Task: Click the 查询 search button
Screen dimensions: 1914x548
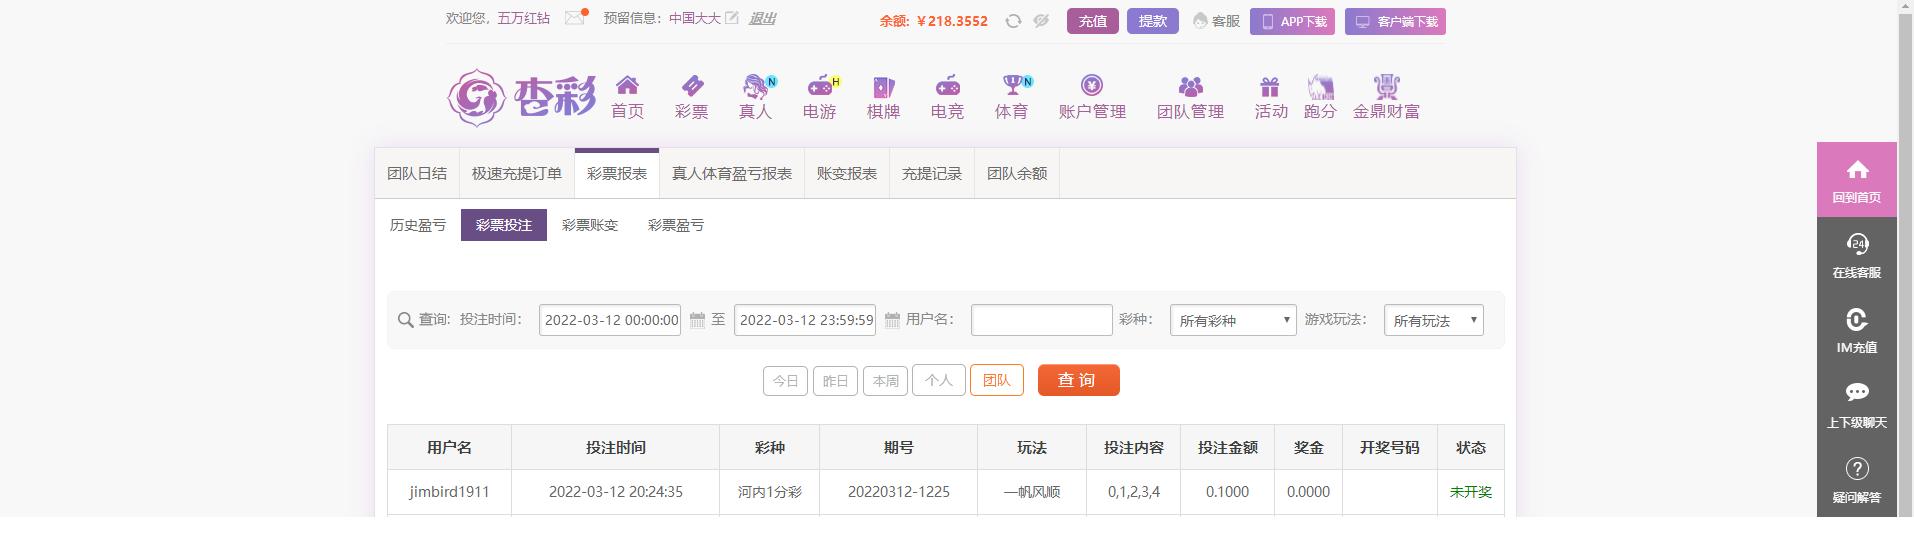Action: pos(1078,380)
